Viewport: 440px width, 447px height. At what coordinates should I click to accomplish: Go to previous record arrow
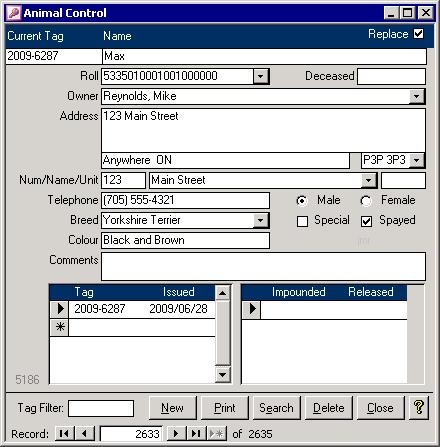pos(85,433)
